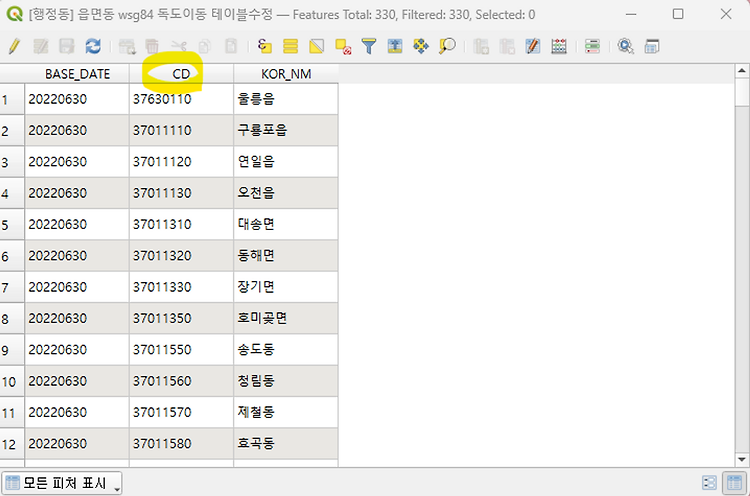The width and height of the screenshot is (750, 496).
Task: Select row 12 by its row number
Action: coord(12,444)
